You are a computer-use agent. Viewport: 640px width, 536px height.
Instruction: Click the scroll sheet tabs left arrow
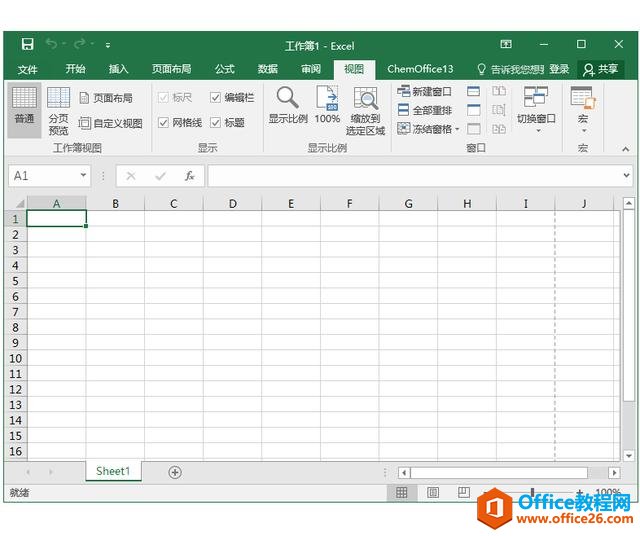coord(28,472)
